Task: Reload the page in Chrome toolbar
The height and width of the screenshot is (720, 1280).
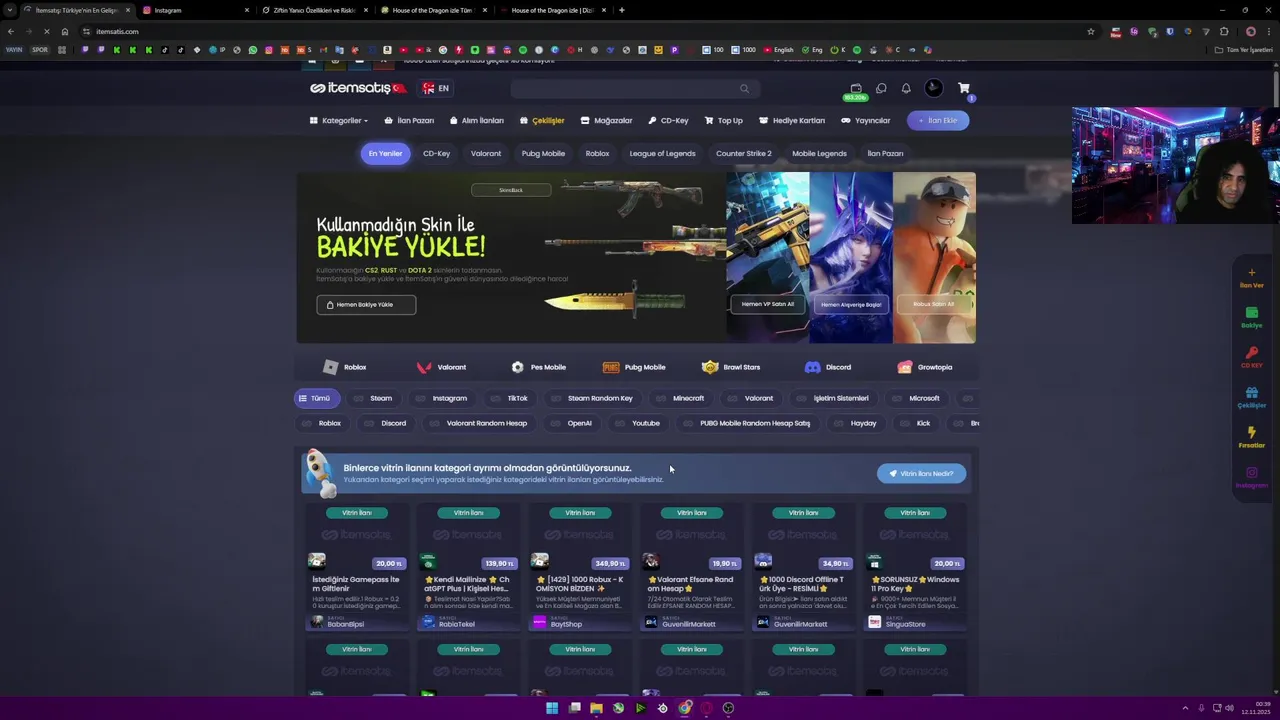Action: (x=46, y=31)
